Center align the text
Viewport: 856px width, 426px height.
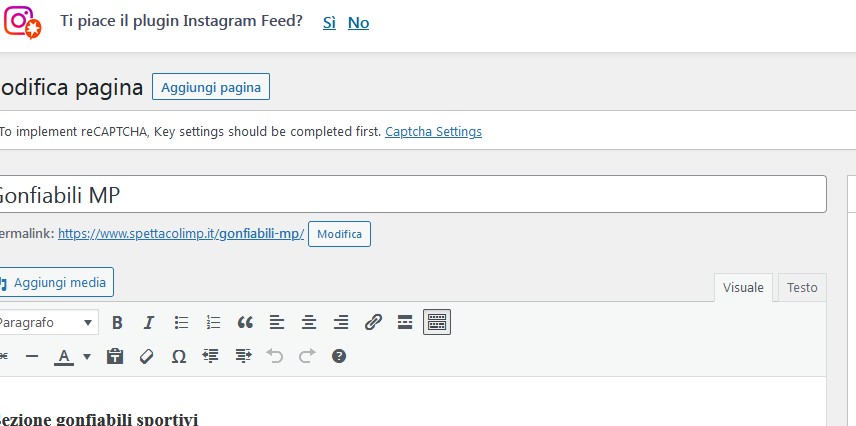[x=309, y=323]
